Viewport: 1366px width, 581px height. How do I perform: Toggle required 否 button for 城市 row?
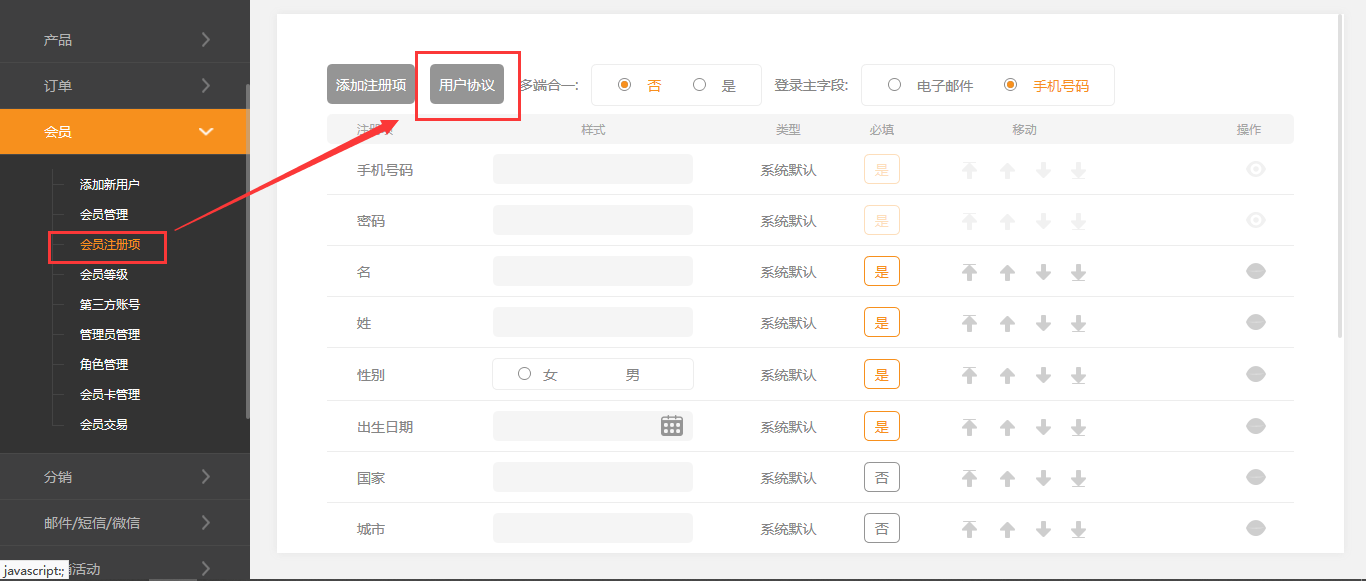pos(881,528)
